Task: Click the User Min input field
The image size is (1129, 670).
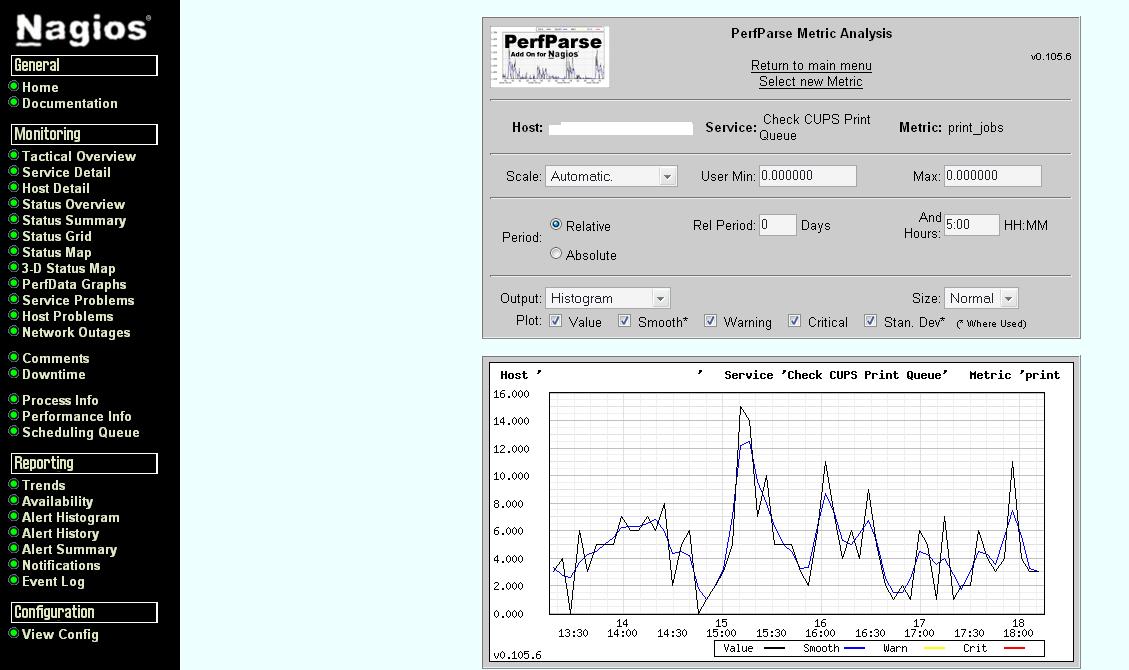Action: 808,176
